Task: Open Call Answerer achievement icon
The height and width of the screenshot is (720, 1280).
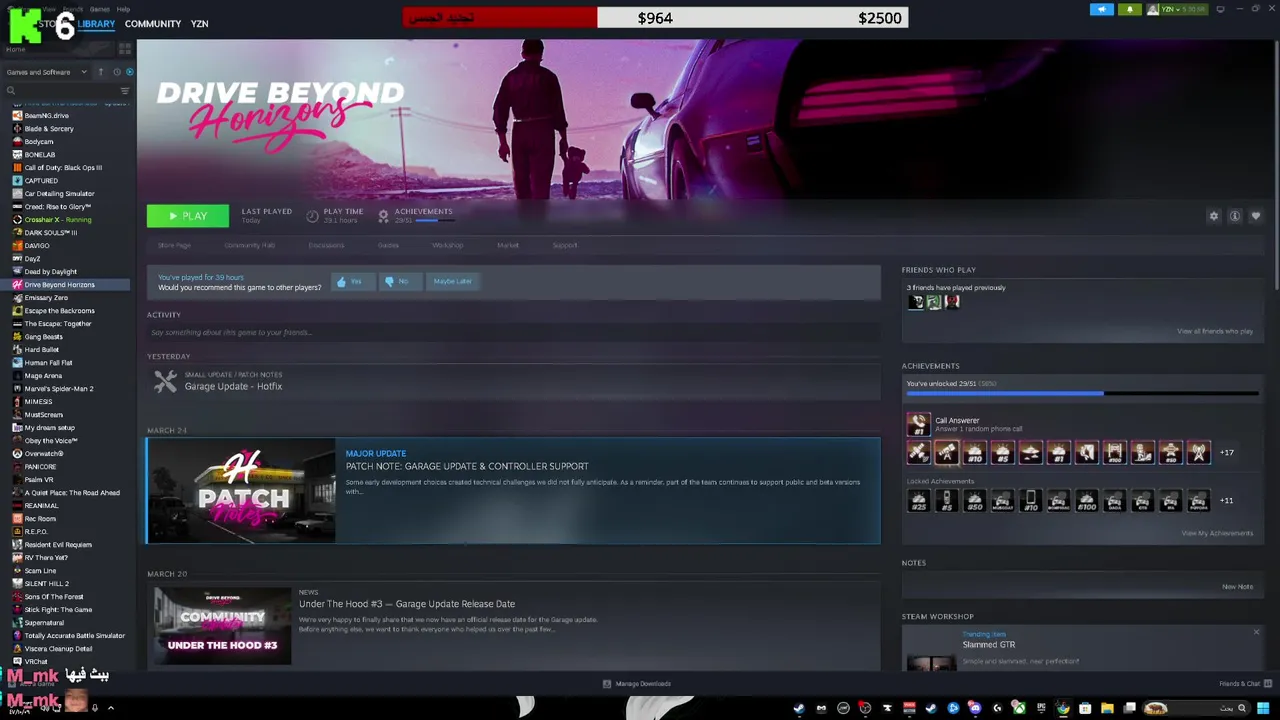Action: click(918, 424)
